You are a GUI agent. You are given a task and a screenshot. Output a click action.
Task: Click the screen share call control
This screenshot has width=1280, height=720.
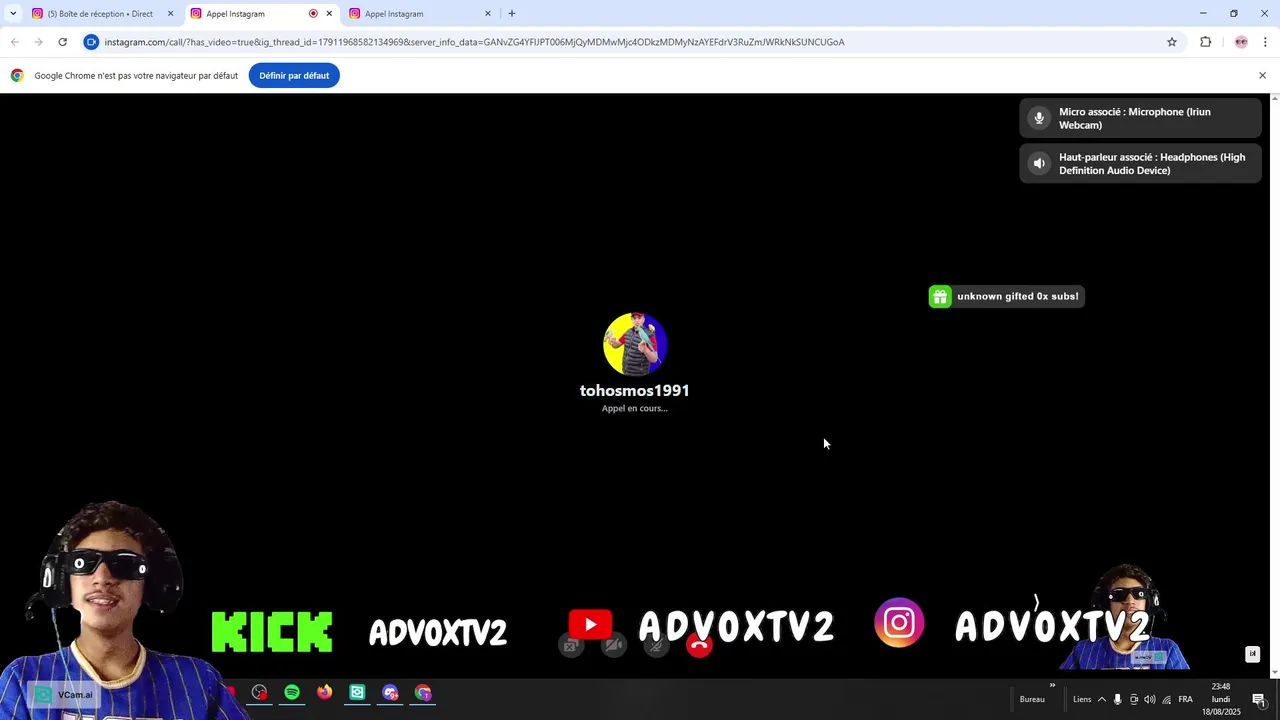coord(571,646)
